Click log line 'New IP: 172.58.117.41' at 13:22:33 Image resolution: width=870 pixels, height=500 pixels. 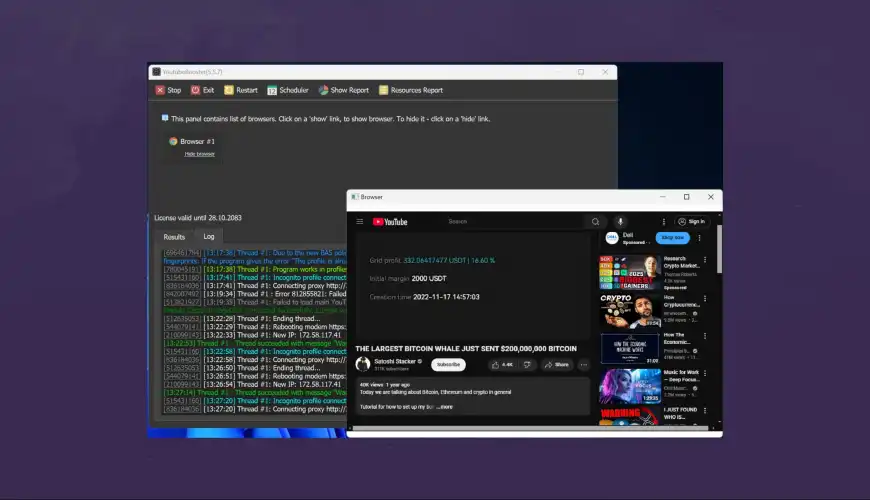[254, 335]
